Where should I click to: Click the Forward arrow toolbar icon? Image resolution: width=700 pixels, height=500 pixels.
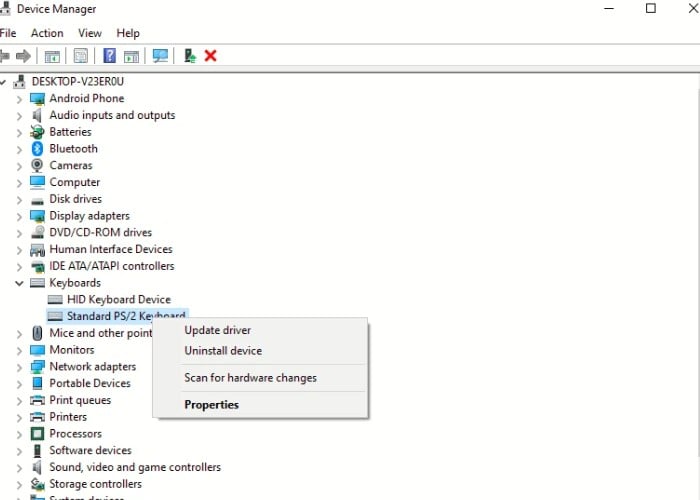[x=22, y=56]
